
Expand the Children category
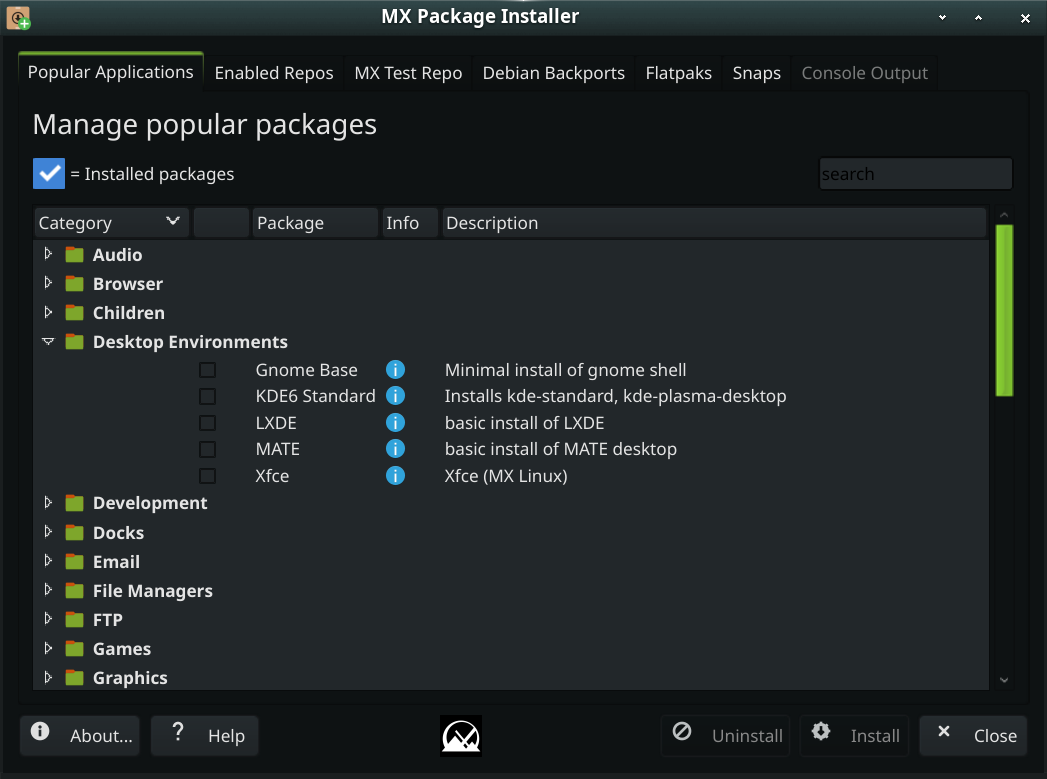48,312
